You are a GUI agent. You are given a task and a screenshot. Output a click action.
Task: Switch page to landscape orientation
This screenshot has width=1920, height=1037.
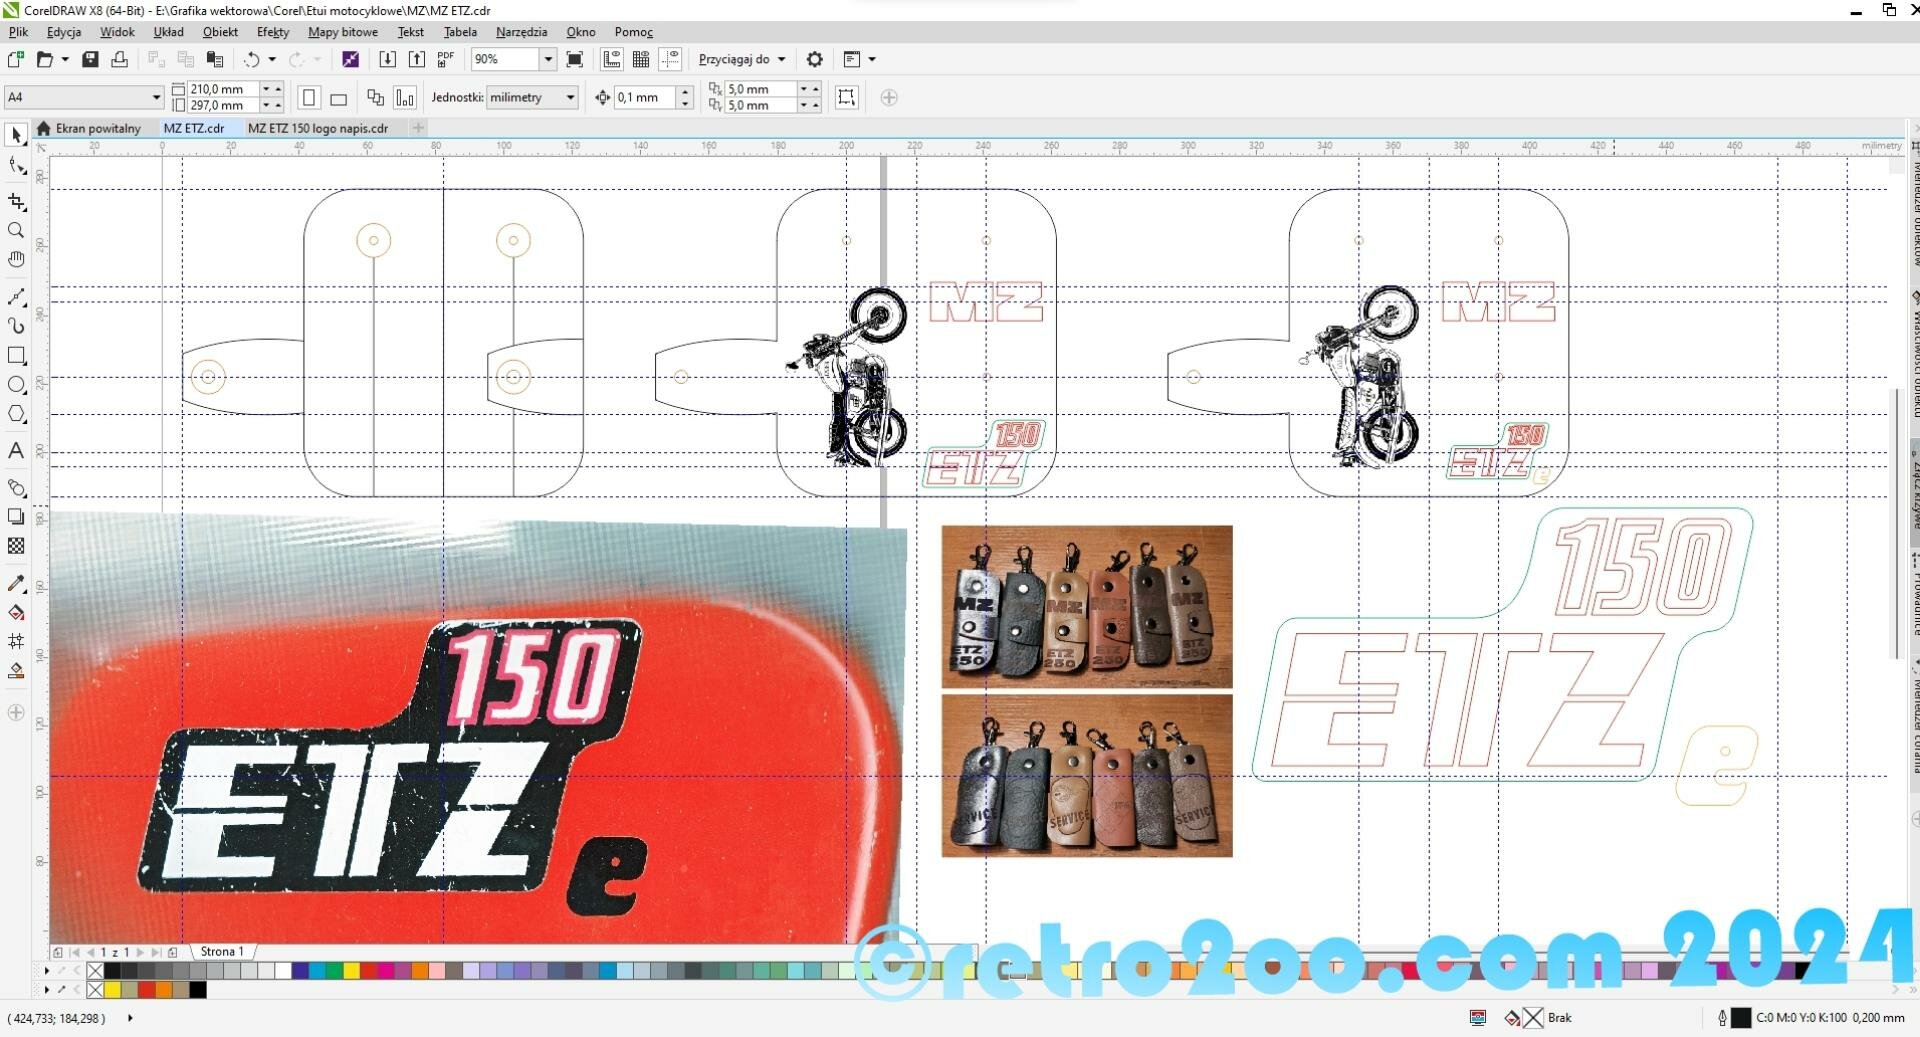[x=339, y=98]
